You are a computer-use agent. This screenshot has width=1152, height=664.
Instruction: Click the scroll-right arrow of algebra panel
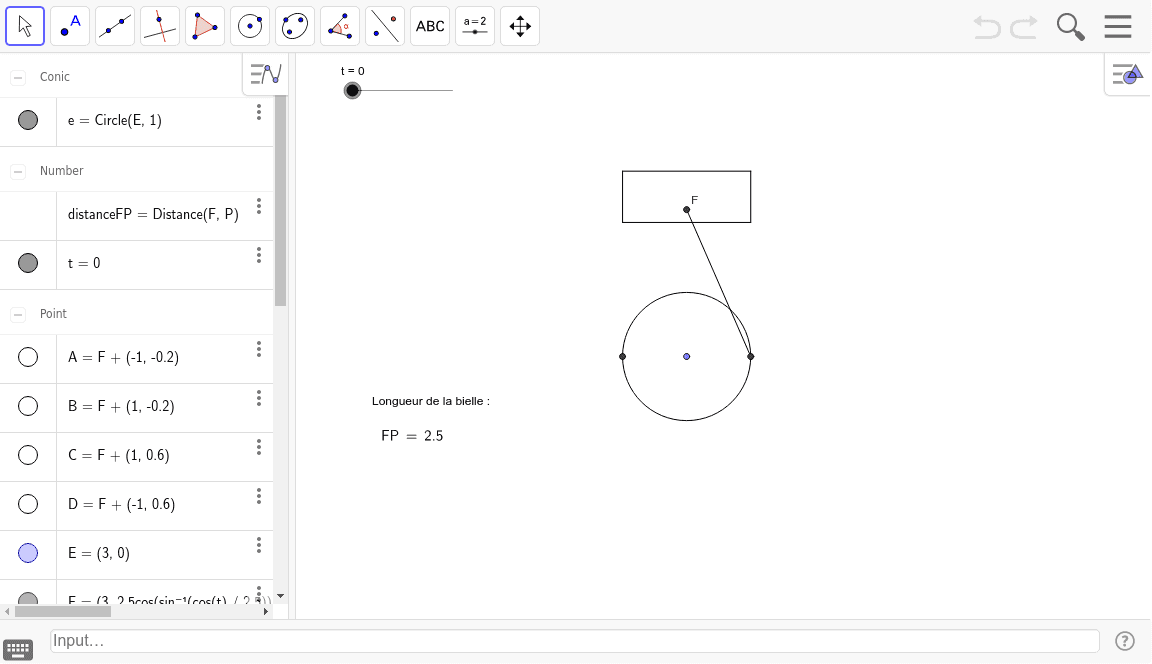266,611
